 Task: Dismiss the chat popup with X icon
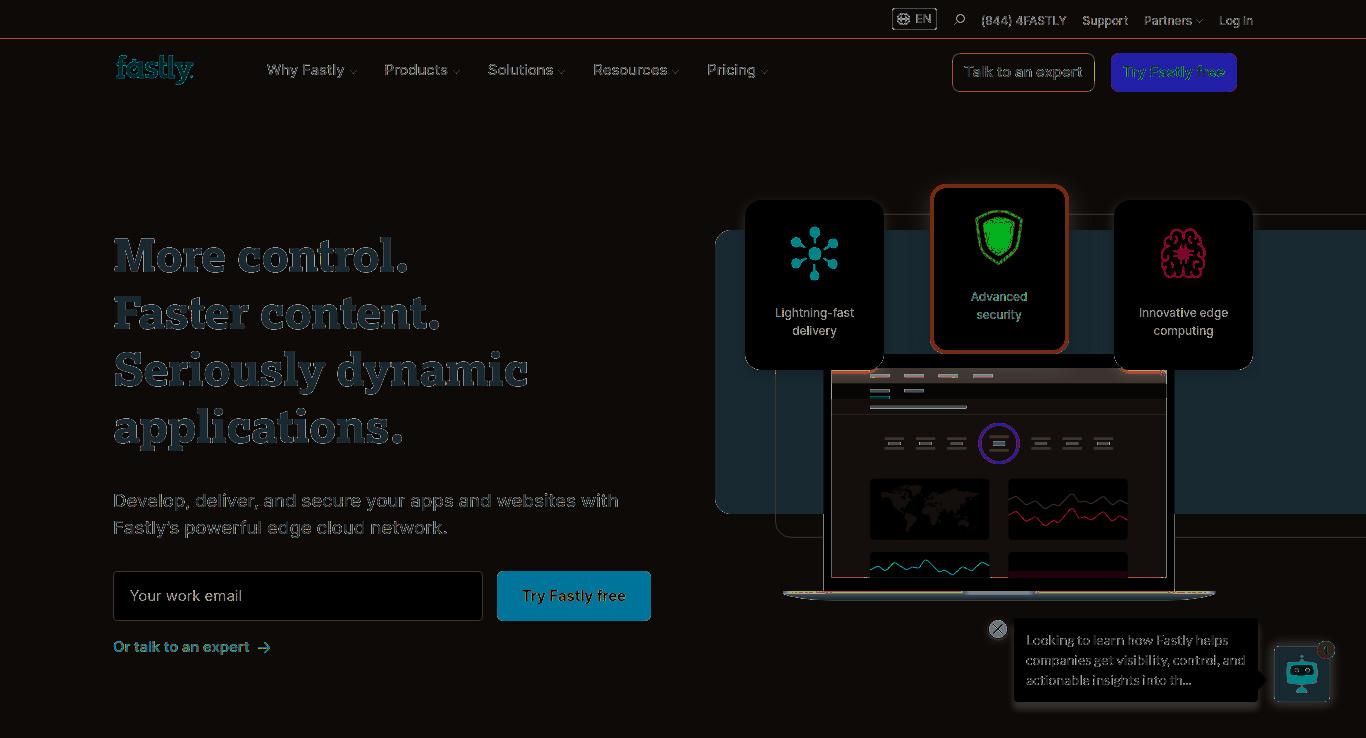[998, 629]
